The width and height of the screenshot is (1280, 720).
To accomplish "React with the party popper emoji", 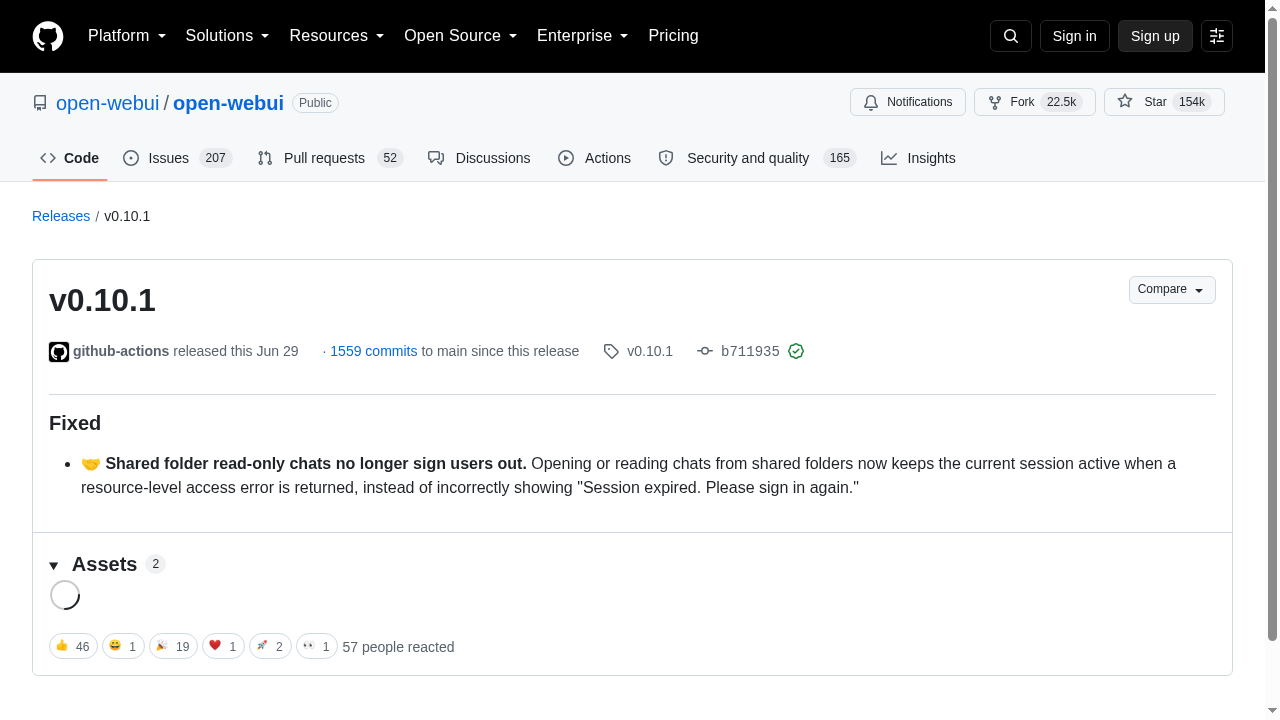I will point(173,647).
